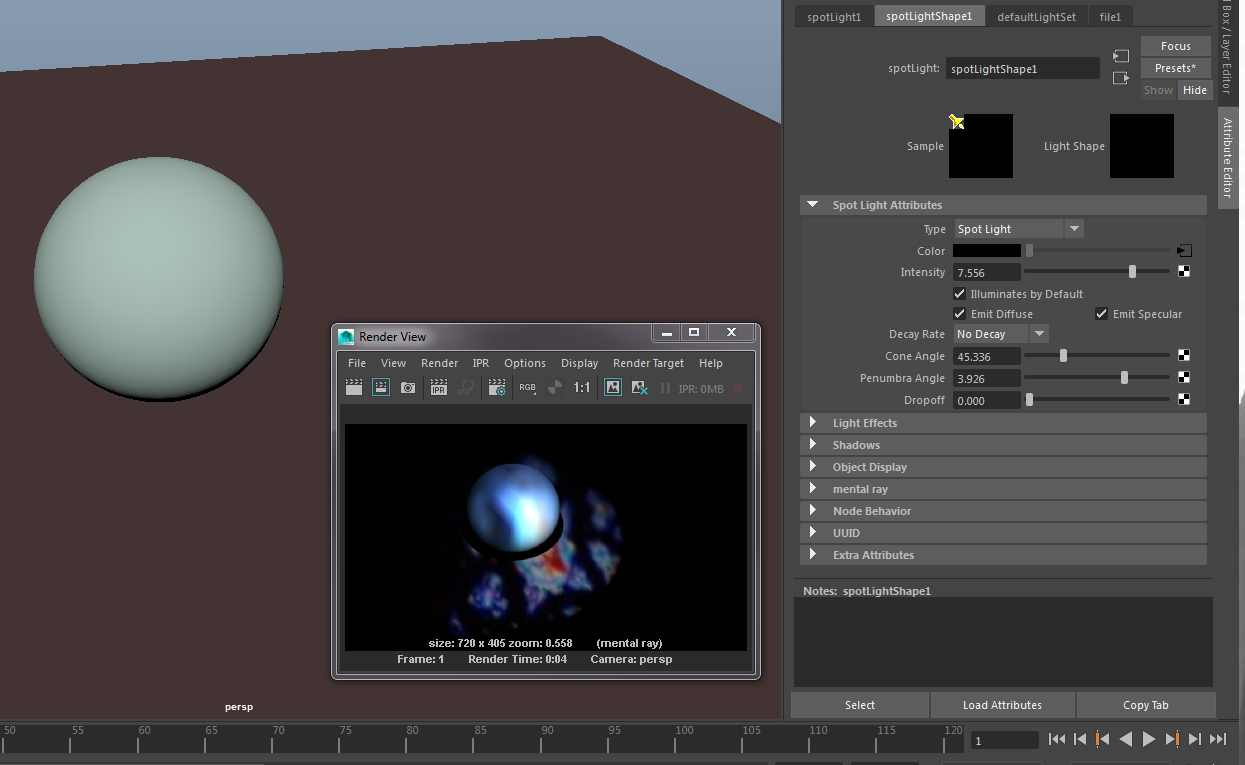
Task: Toggle the Illuminates by Default checkbox
Action: tap(961, 294)
